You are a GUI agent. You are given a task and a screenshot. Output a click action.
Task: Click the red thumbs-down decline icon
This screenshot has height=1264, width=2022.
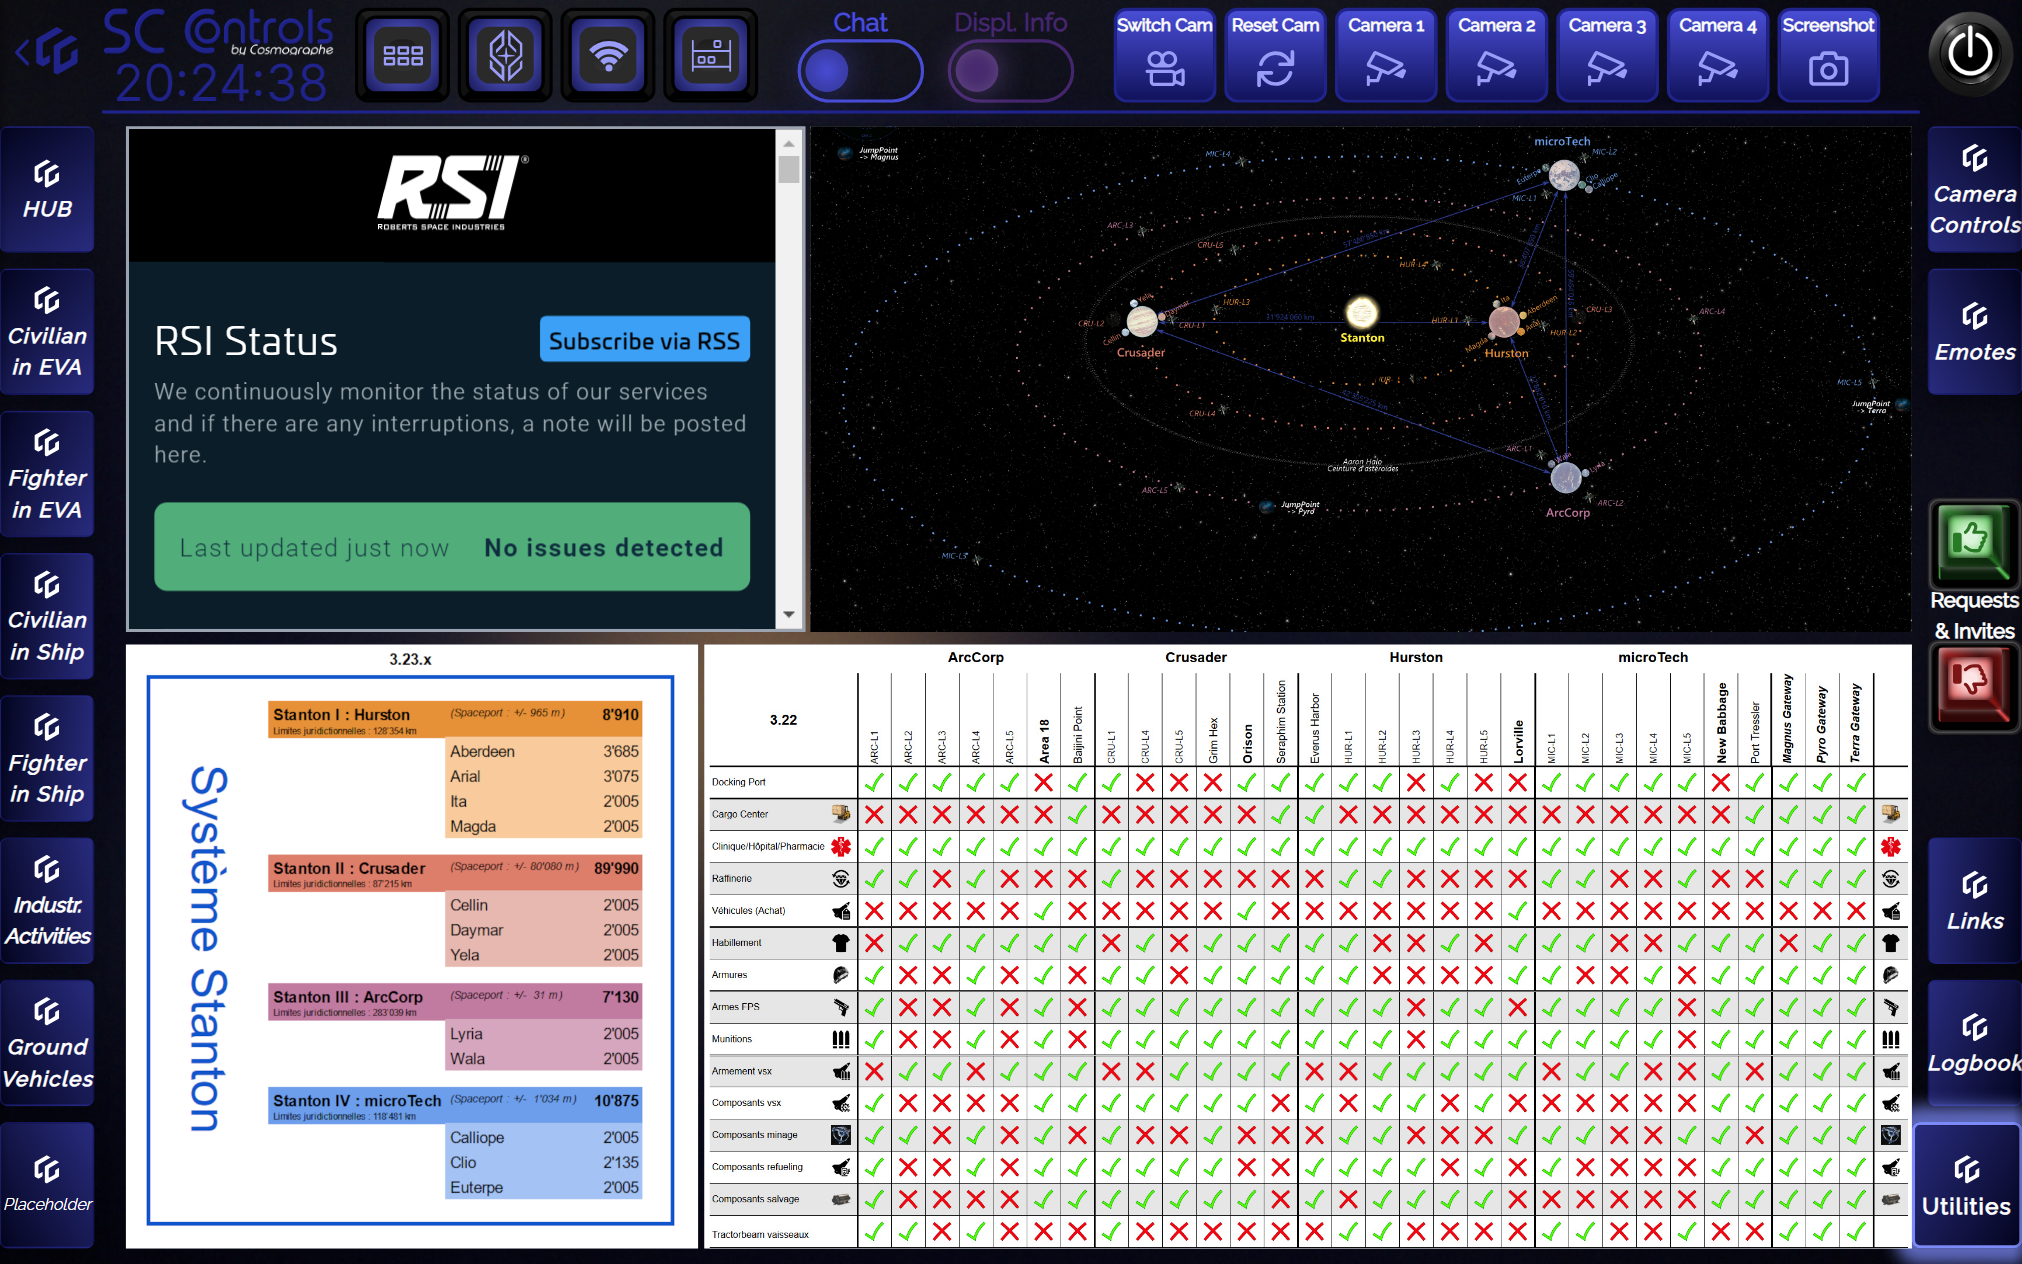(x=1974, y=688)
